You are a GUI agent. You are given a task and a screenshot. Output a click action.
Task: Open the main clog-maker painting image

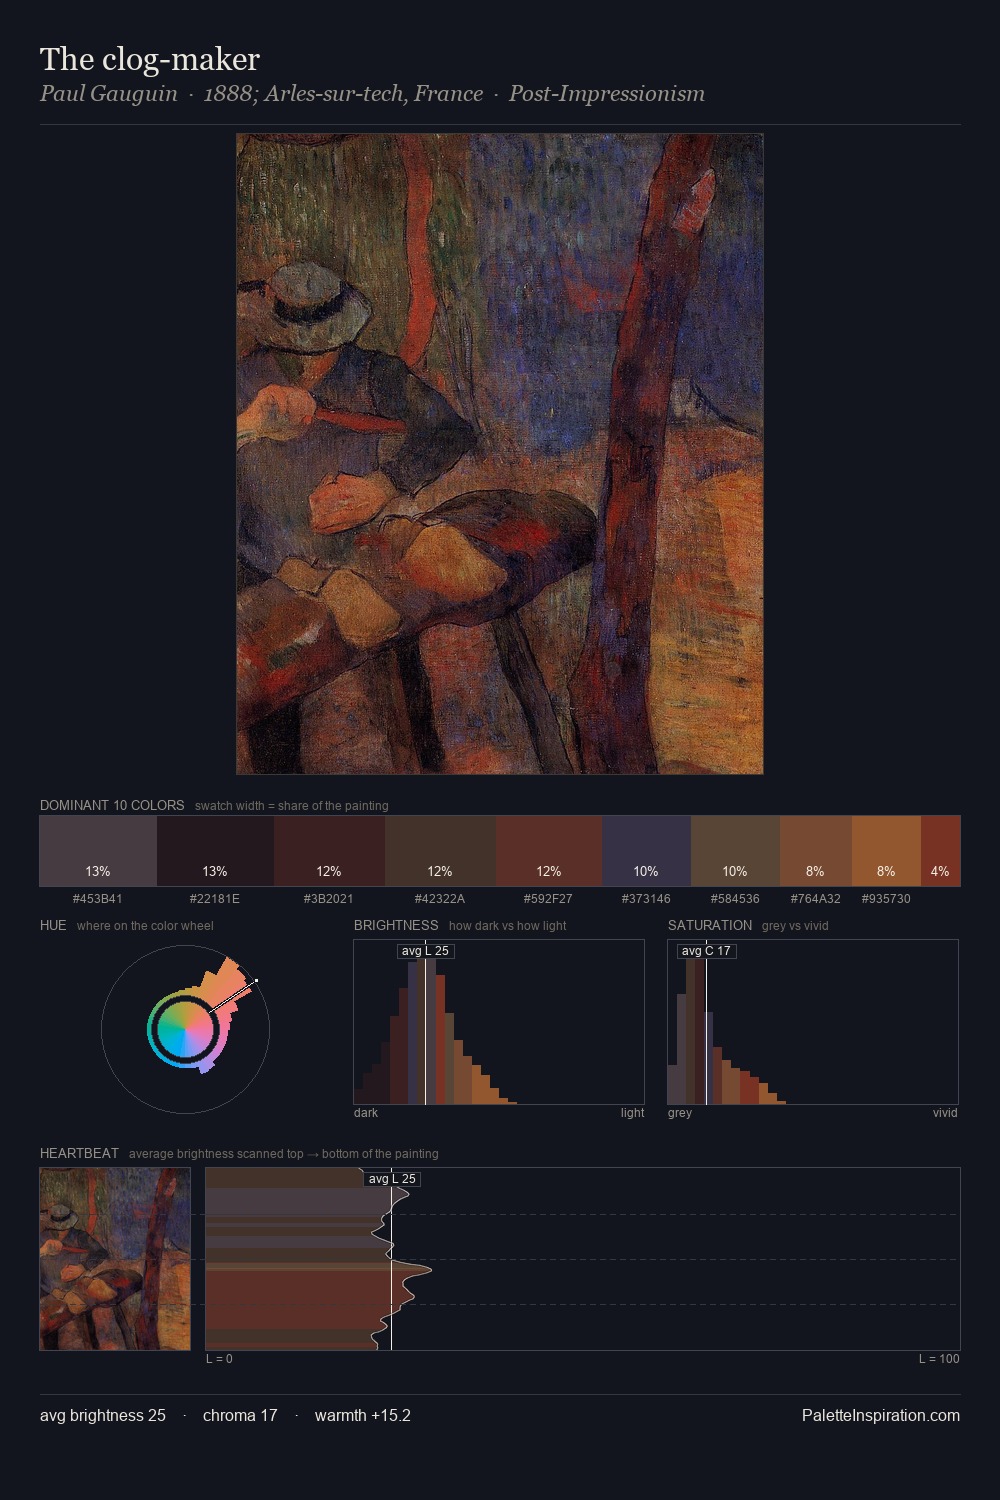pos(500,454)
